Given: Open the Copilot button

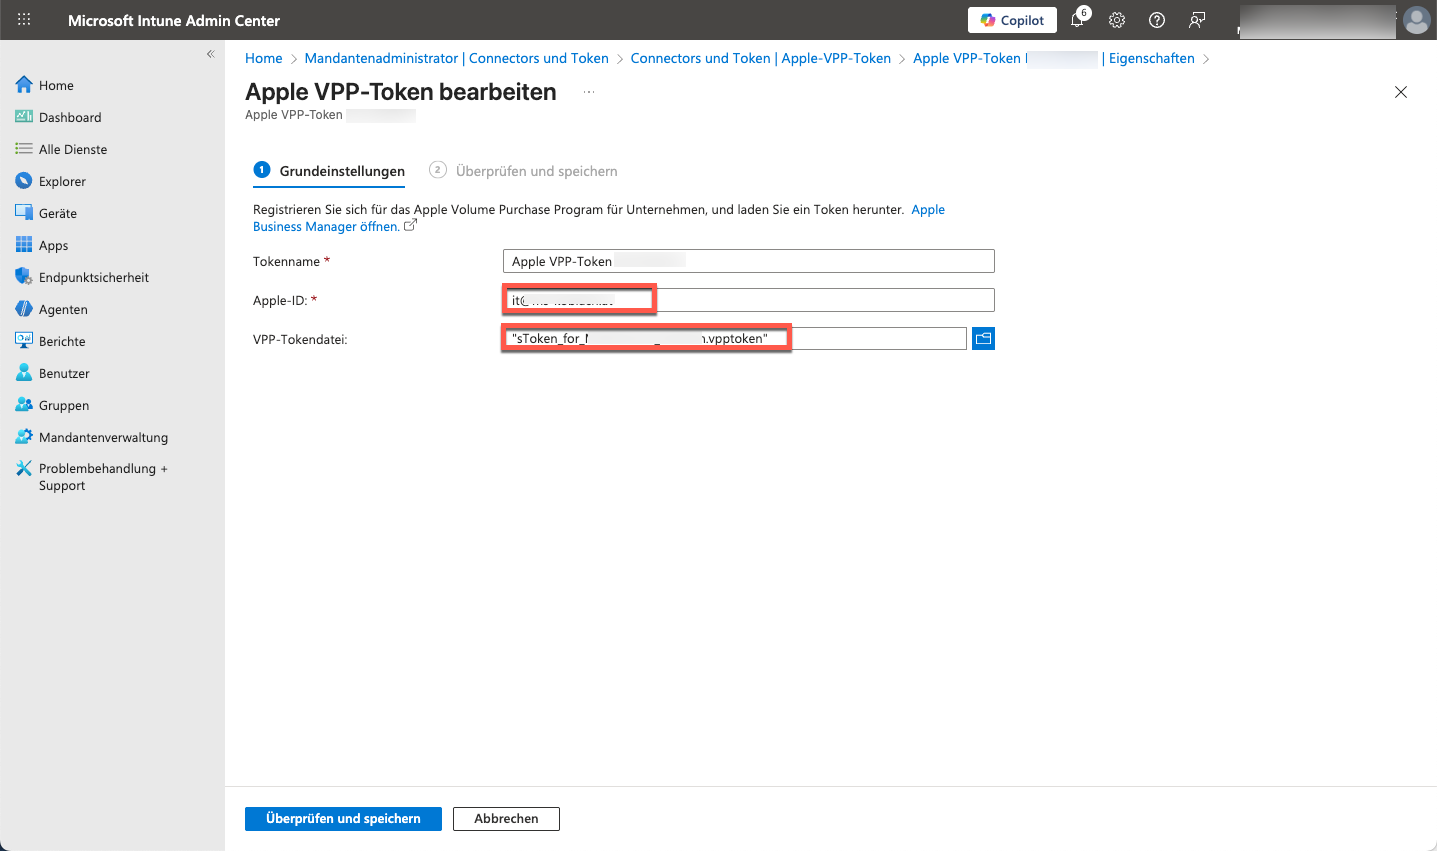Looking at the screenshot, I should pyautogui.click(x=1012, y=20).
